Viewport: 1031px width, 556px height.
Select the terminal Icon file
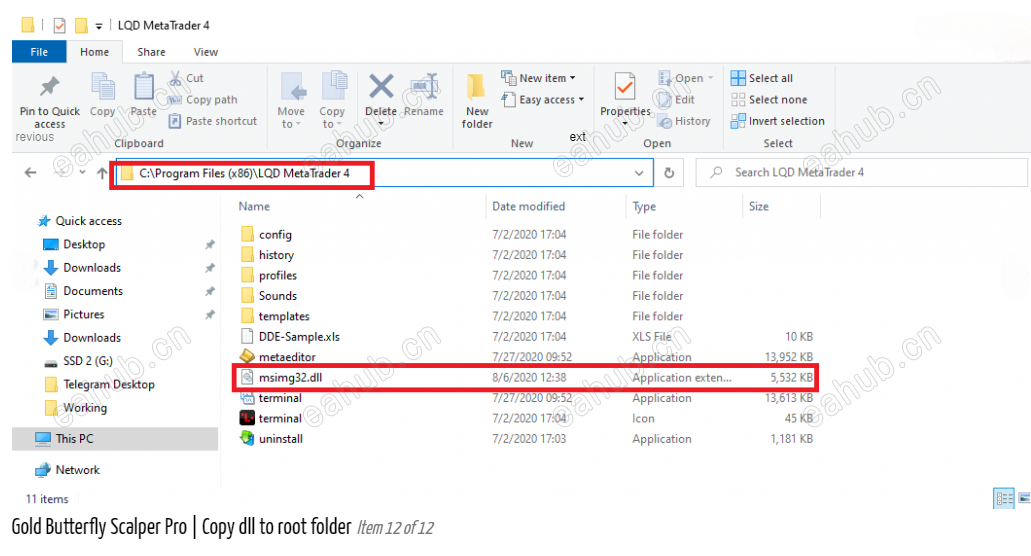click(272, 418)
